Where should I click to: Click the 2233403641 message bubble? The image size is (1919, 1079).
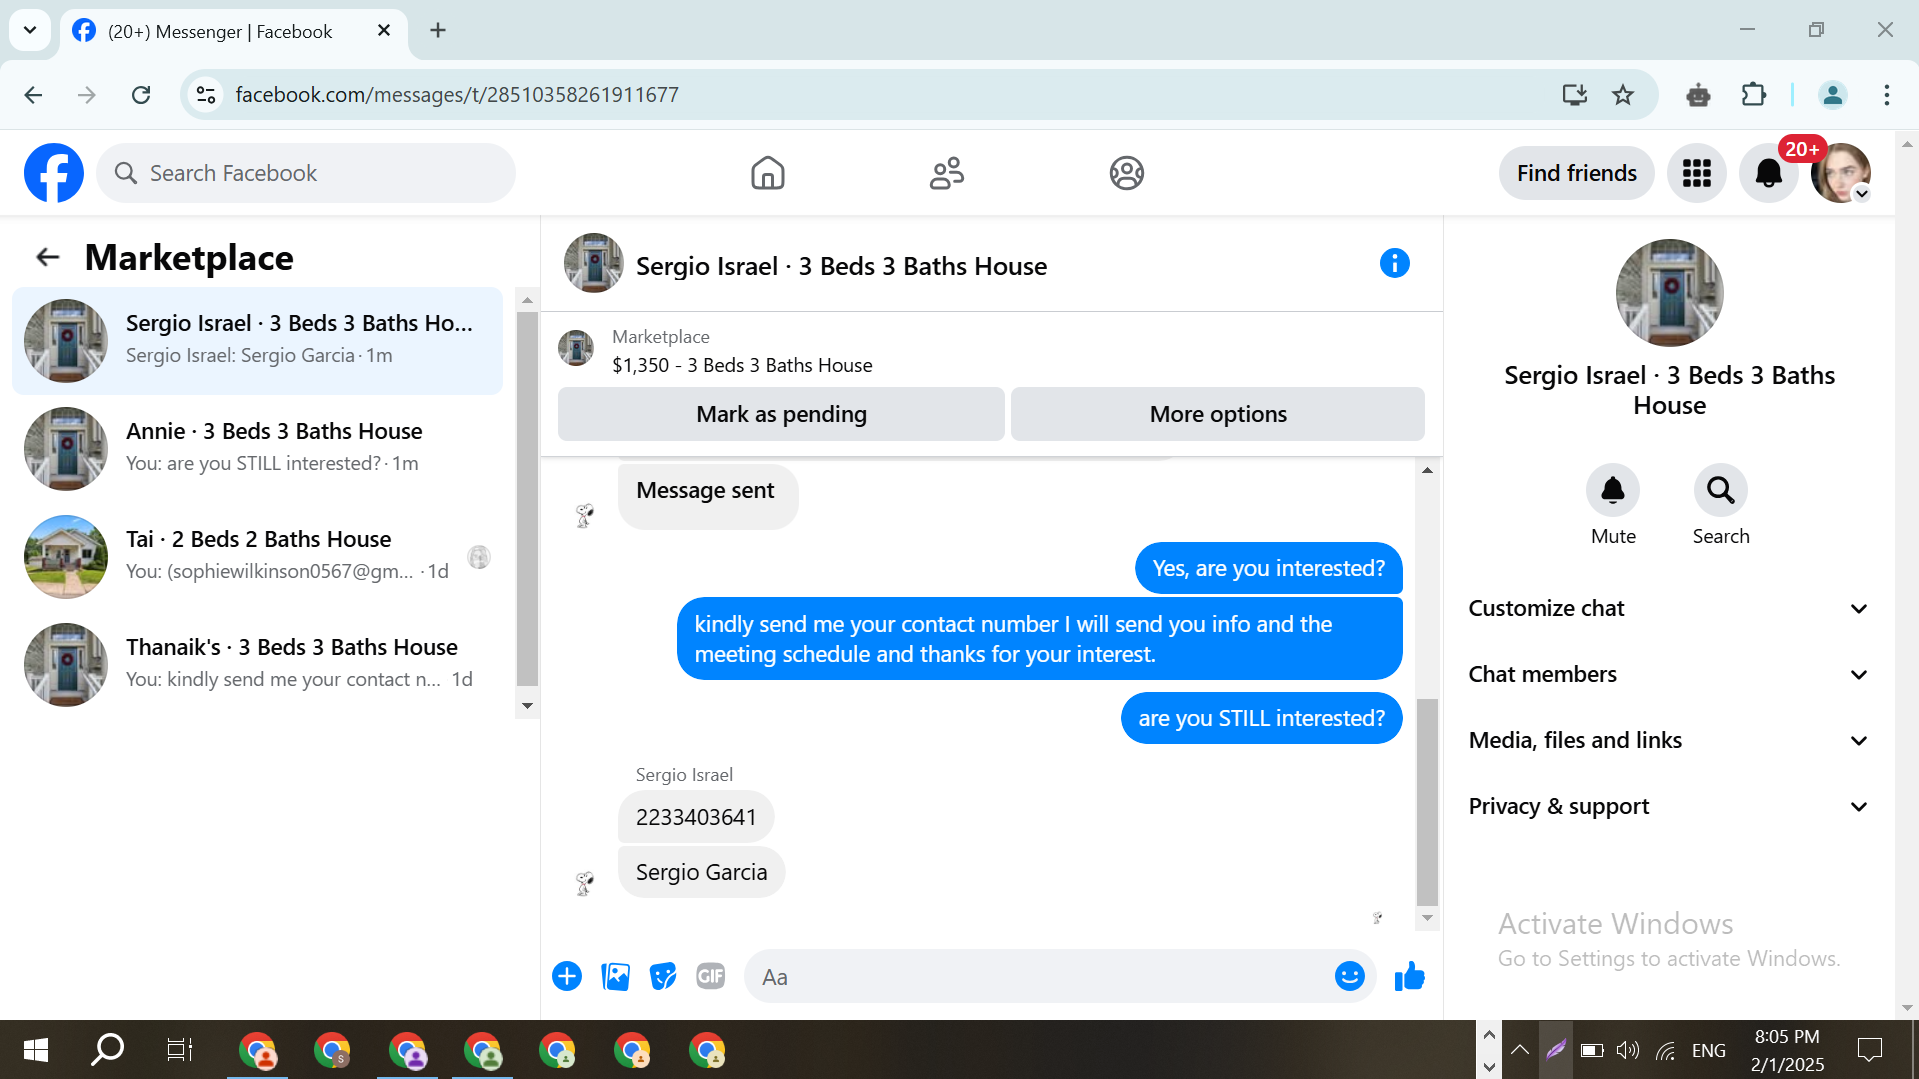[x=696, y=817]
